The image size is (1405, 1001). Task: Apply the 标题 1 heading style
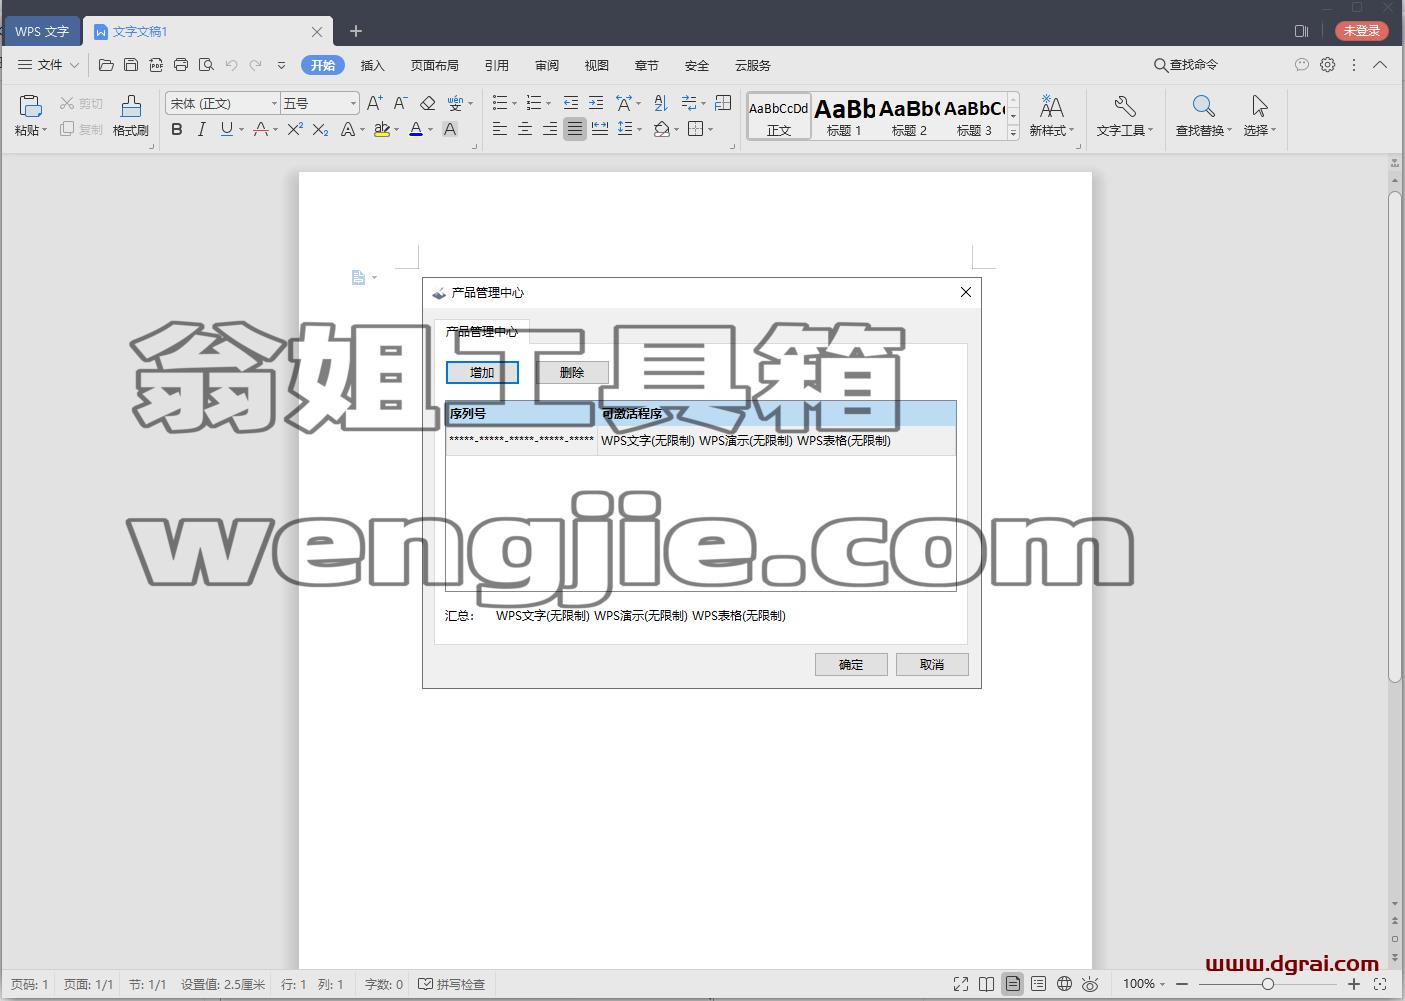tap(844, 116)
